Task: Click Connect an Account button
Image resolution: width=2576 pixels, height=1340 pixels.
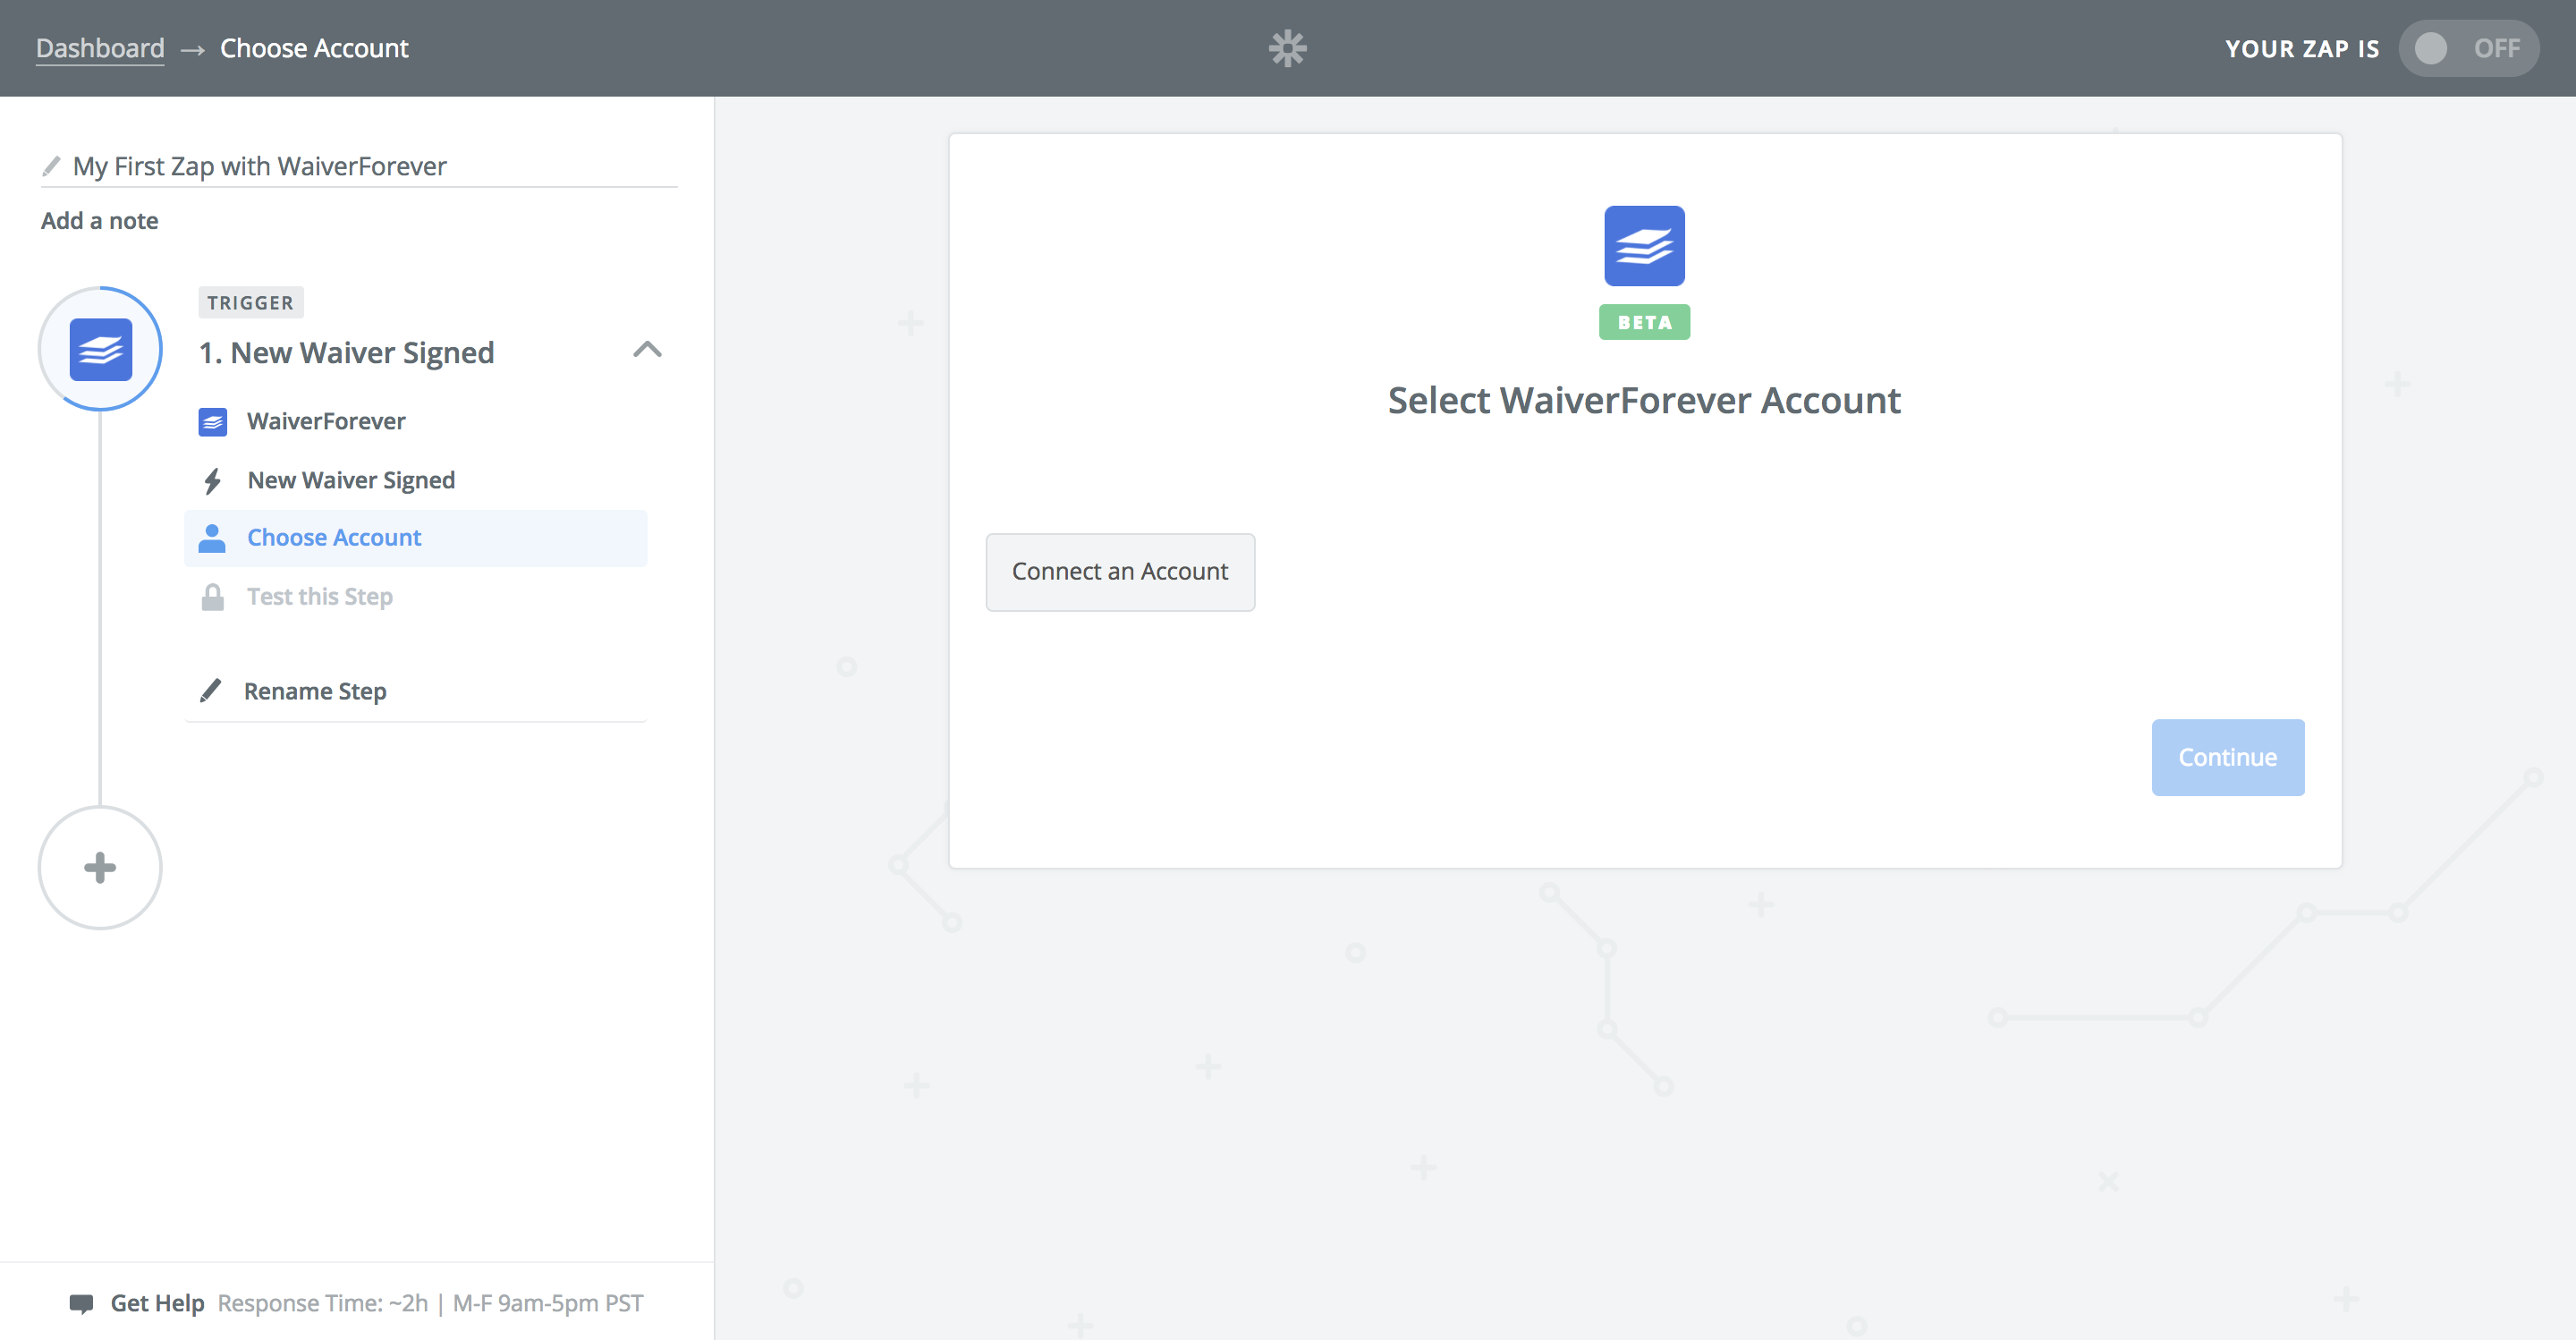Action: point(1120,572)
